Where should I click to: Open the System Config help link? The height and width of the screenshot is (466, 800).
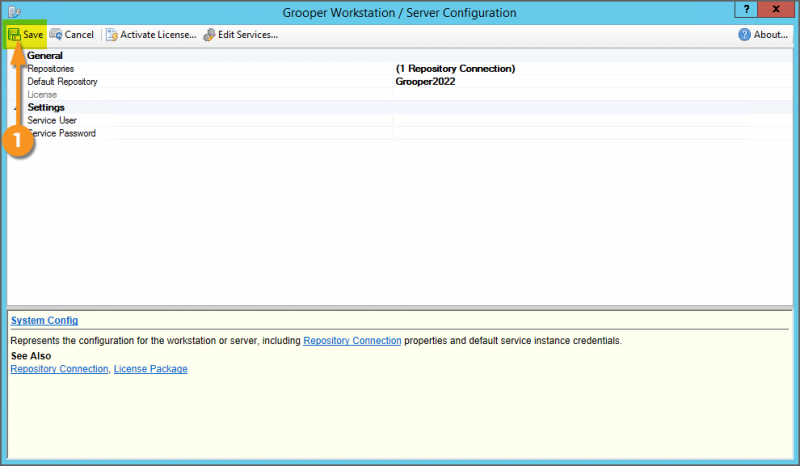pyautogui.click(x=44, y=321)
